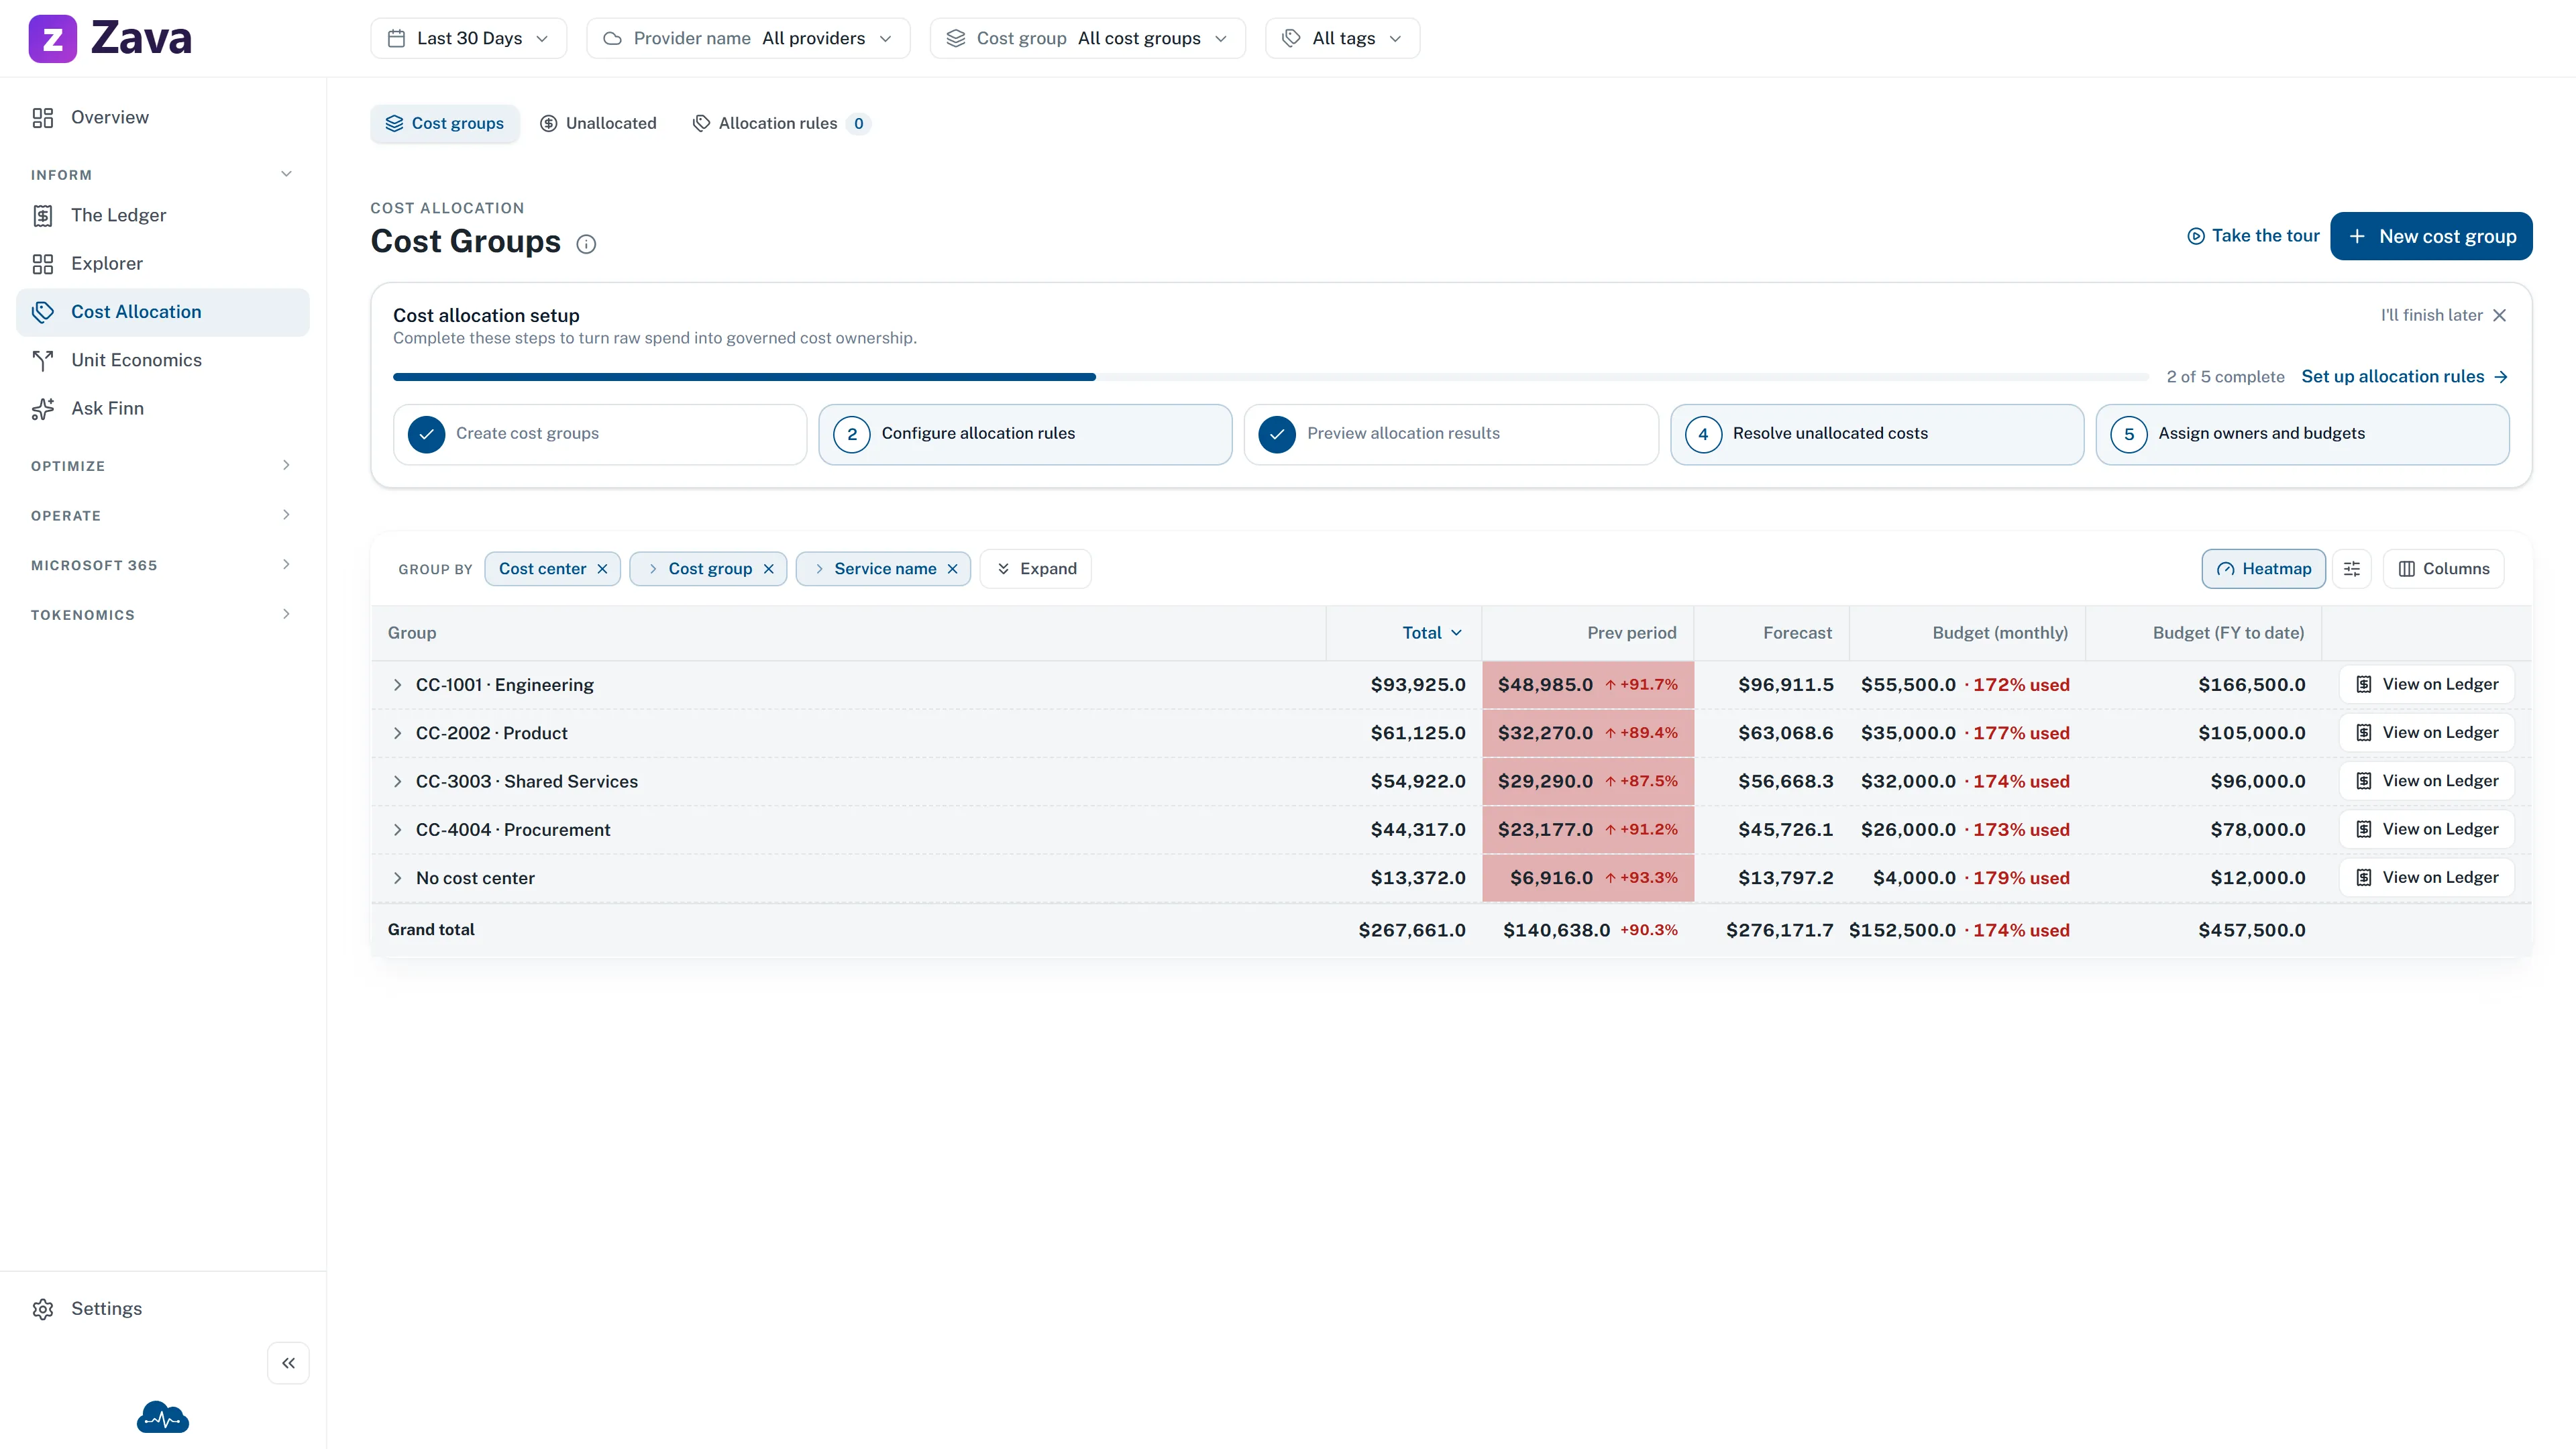Click the info icon beside Cost Groups
Screen dimensions: 2576x1449
(586, 244)
